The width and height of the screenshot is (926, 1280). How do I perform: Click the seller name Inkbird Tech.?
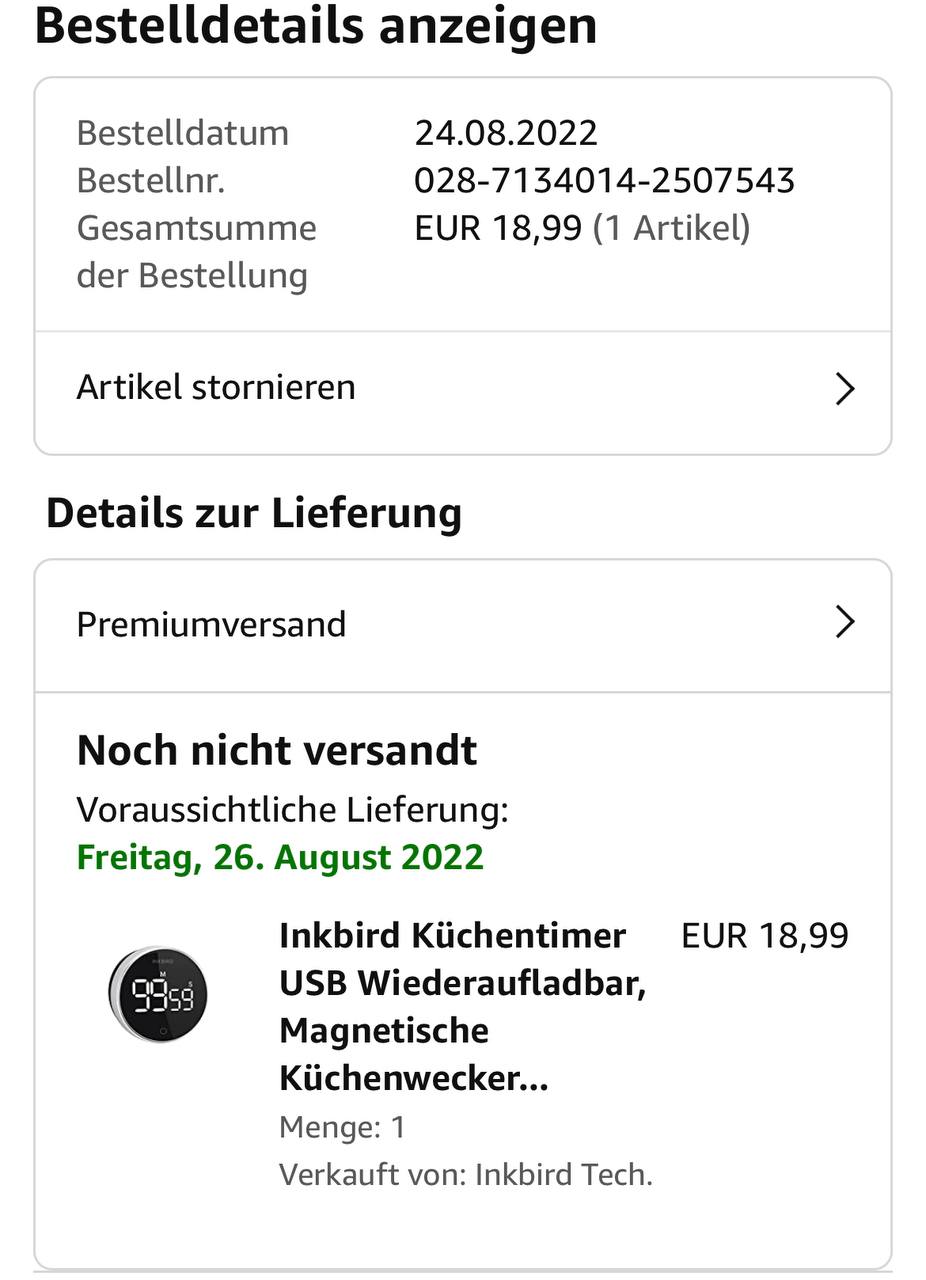pyautogui.click(x=563, y=1174)
